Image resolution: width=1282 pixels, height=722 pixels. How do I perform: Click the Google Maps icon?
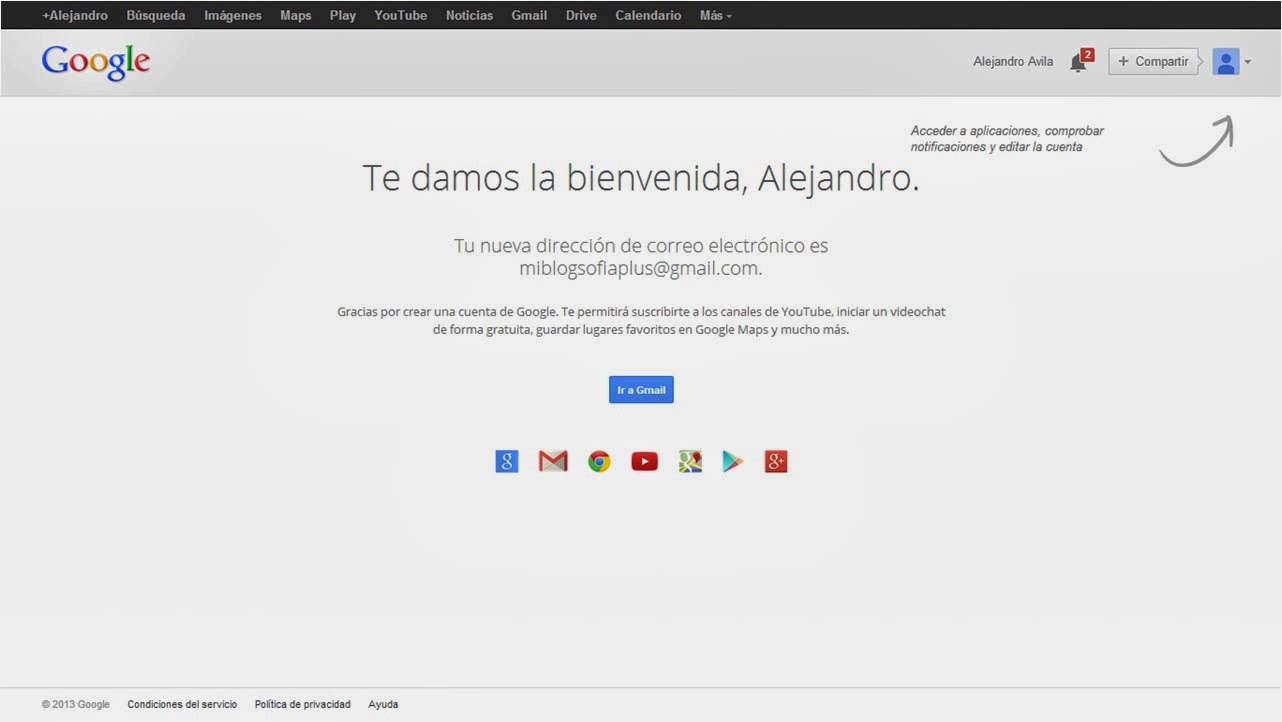(690, 461)
